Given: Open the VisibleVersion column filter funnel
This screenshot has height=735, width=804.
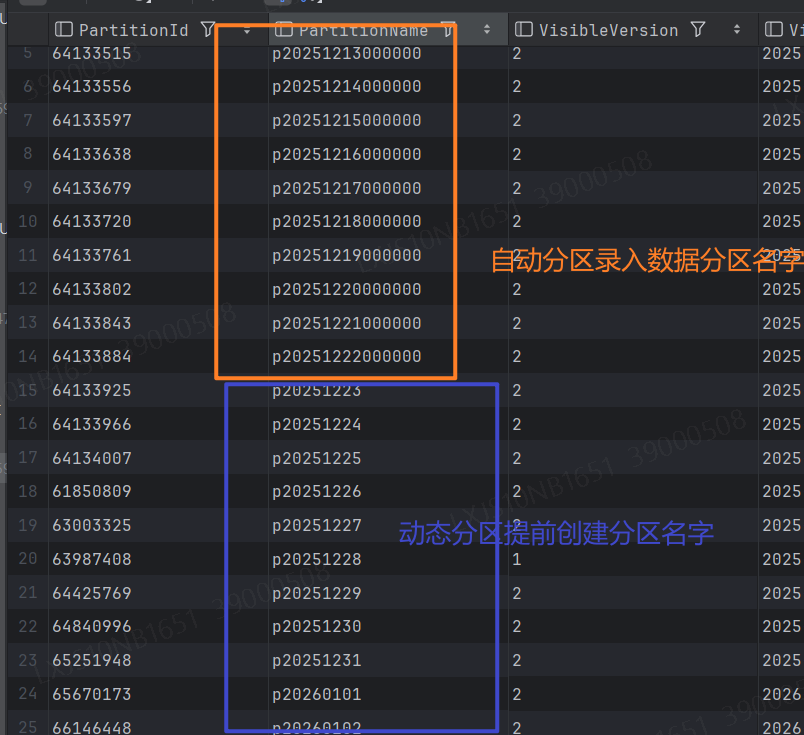Looking at the screenshot, I should coord(698,30).
